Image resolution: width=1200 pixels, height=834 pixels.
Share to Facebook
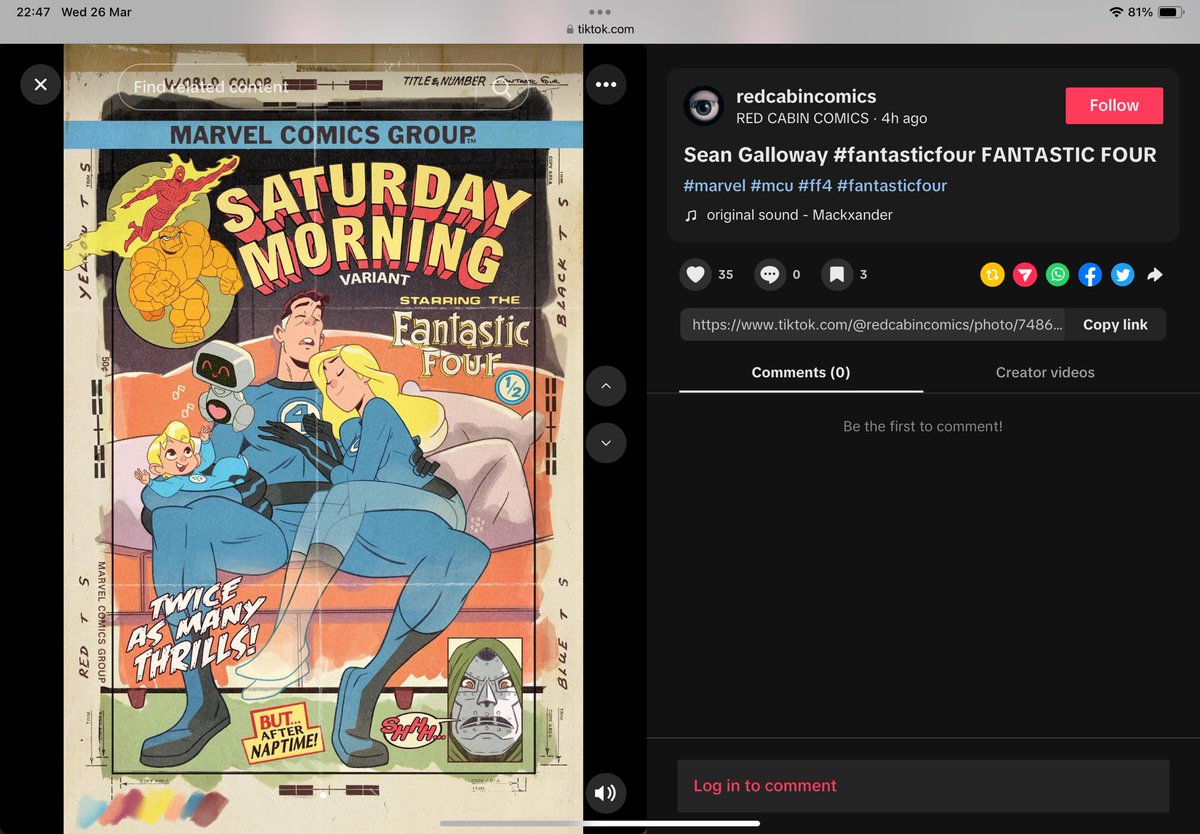coord(1090,275)
